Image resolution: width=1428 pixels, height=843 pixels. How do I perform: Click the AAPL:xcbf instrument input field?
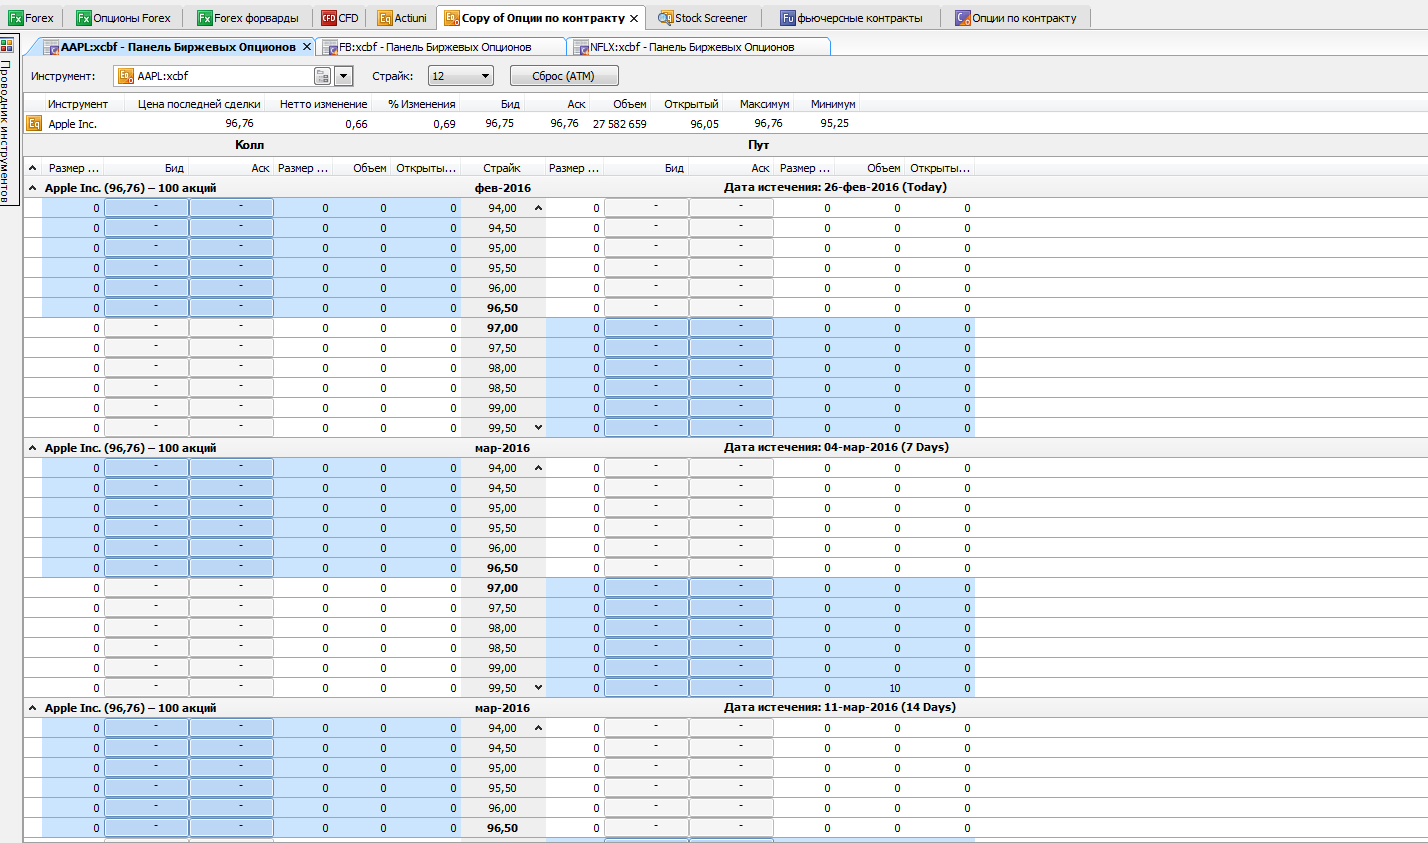click(x=213, y=76)
